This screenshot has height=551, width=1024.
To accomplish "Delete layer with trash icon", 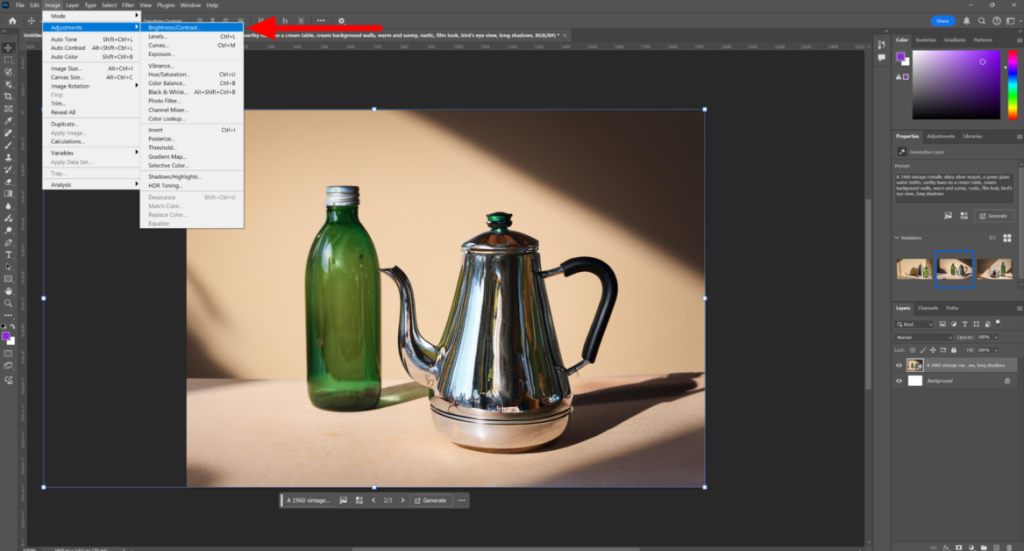I will 1009,547.
